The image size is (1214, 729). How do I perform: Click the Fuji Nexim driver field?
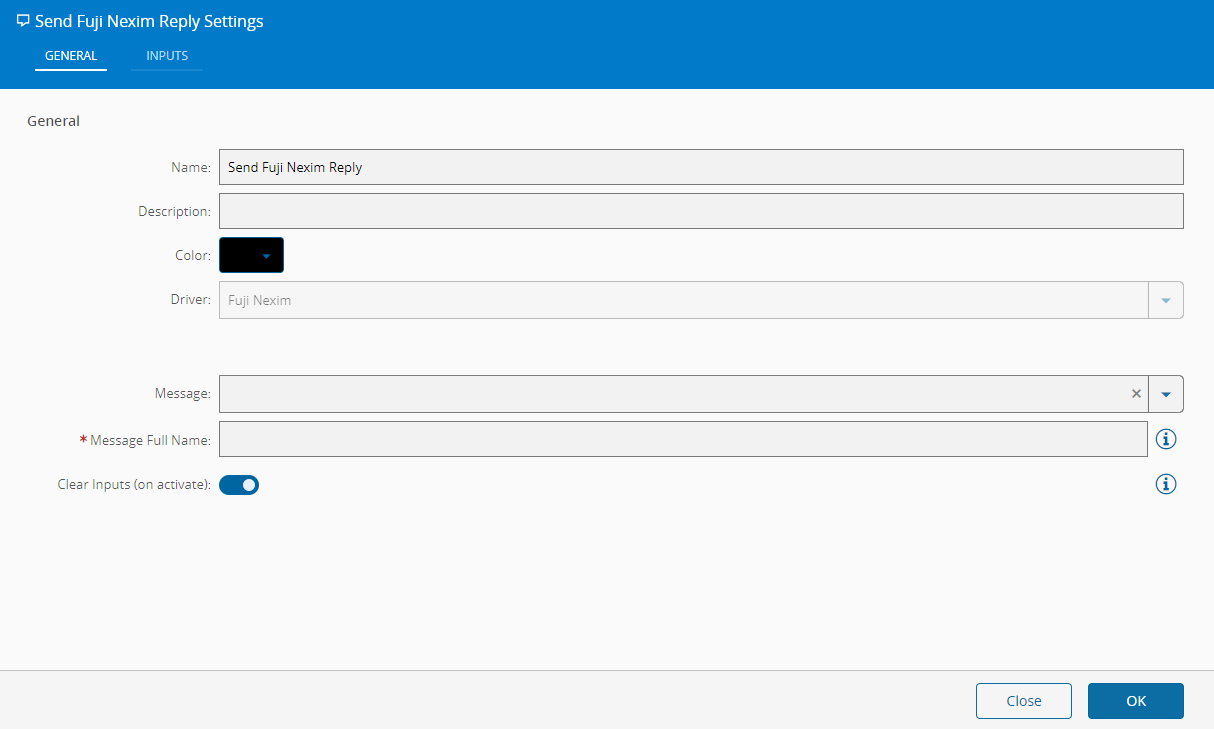[x=684, y=300]
